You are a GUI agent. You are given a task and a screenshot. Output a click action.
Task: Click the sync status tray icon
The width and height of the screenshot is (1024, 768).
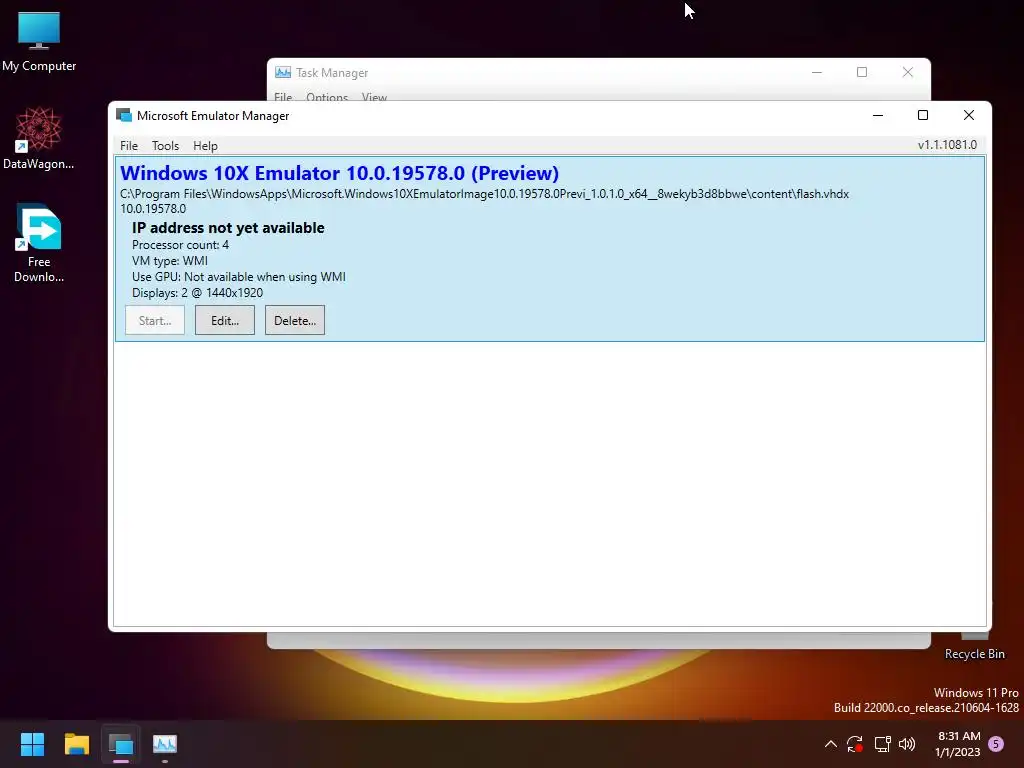pyautogui.click(x=855, y=744)
